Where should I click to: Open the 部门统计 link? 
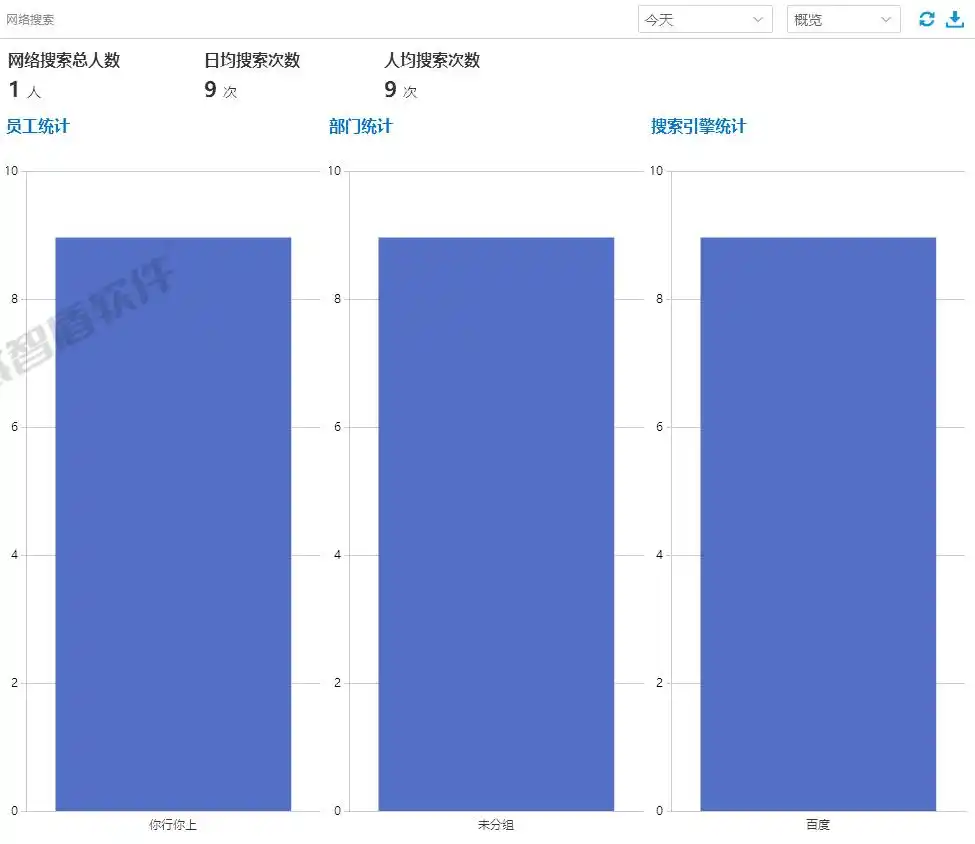tap(361, 126)
